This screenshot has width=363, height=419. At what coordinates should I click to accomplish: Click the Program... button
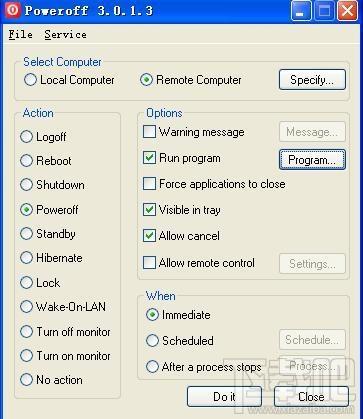tap(312, 160)
